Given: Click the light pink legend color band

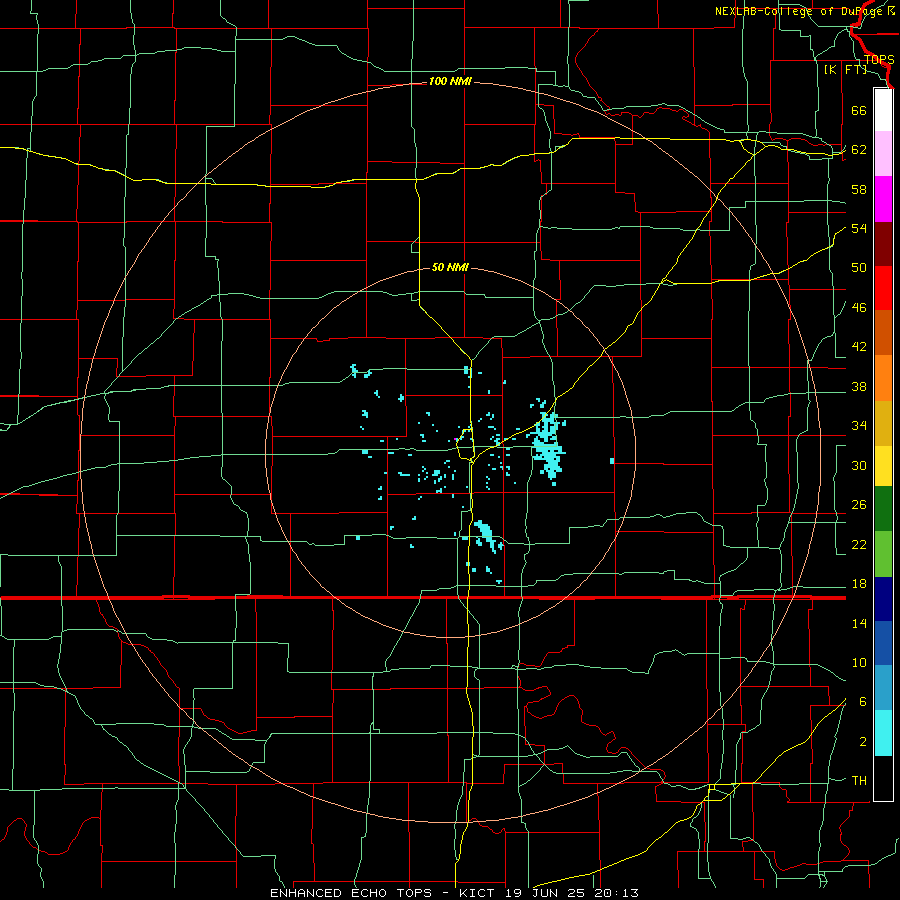Looking at the screenshot, I should click(x=883, y=154).
